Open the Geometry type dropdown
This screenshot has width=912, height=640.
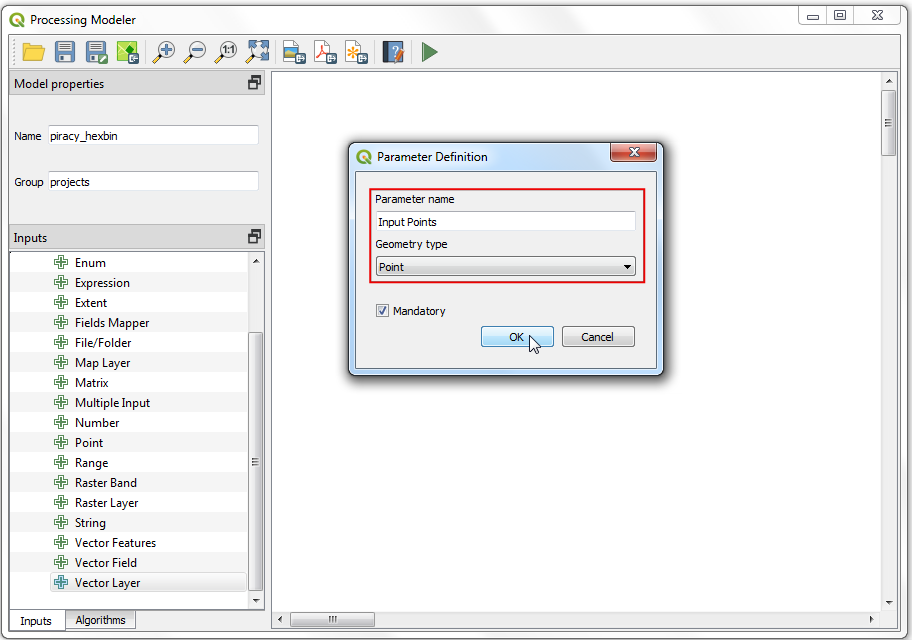pos(505,267)
